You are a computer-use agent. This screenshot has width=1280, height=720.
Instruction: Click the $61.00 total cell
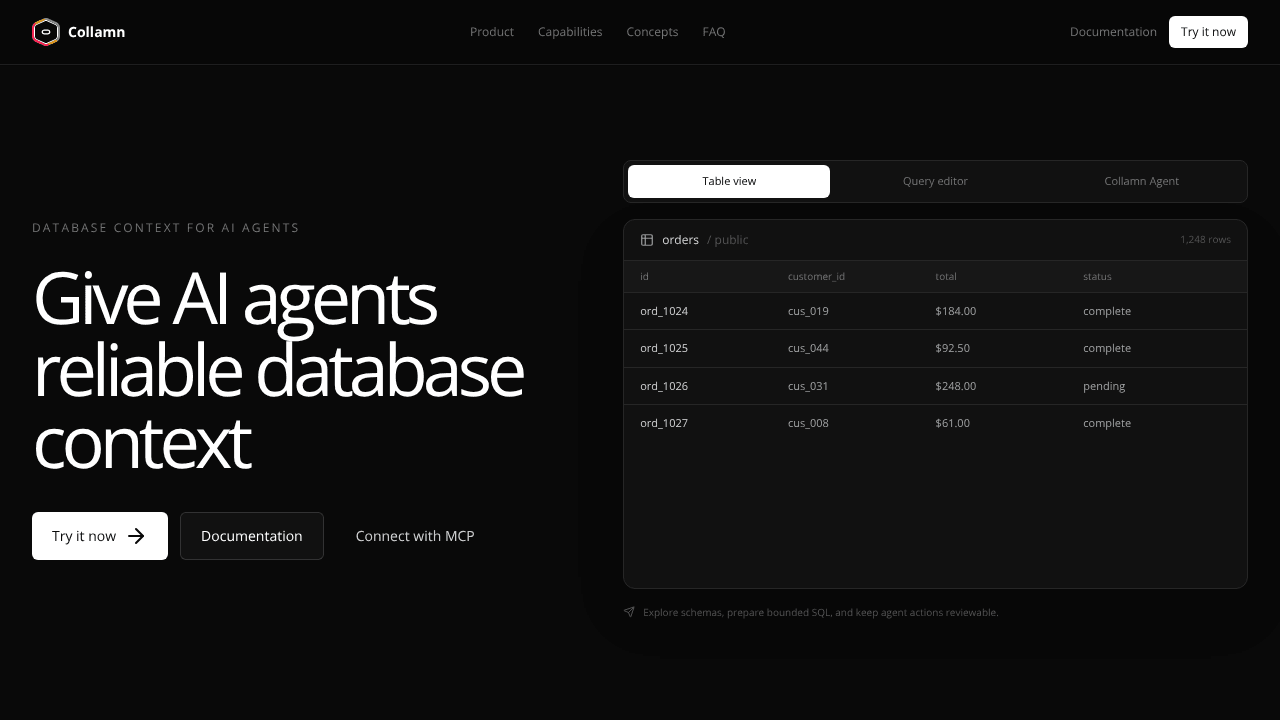pyautogui.click(x=952, y=423)
